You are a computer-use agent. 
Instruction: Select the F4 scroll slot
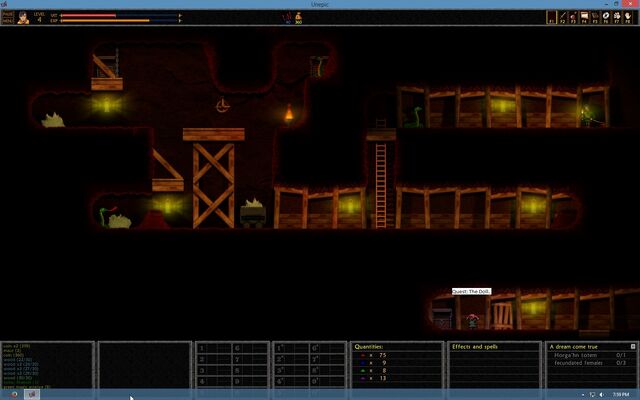tap(584, 18)
